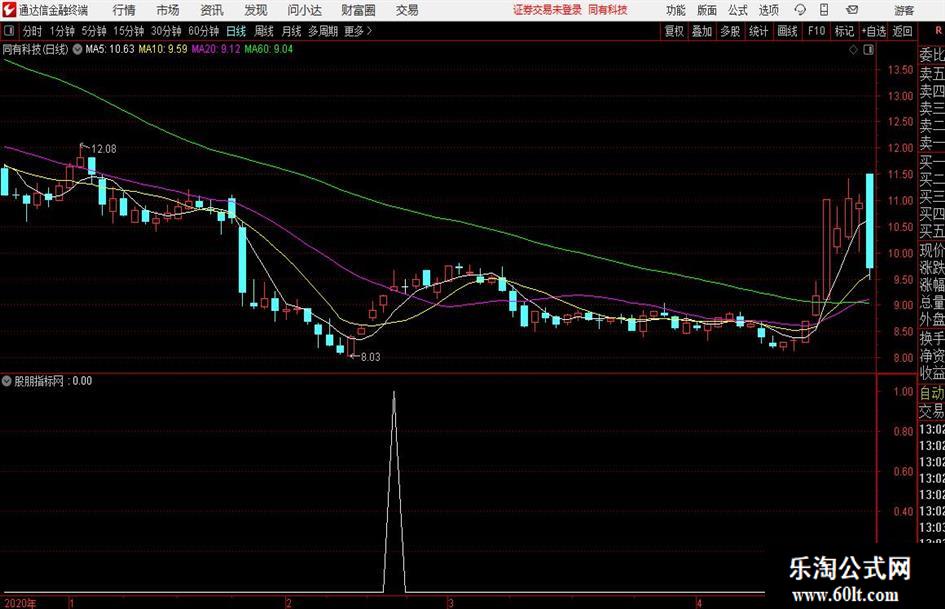Image resolution: width=945 pixels, height=609 pixels.
Task: Toggle the side panel icon at chart top-right
Action: click(868, 50)
